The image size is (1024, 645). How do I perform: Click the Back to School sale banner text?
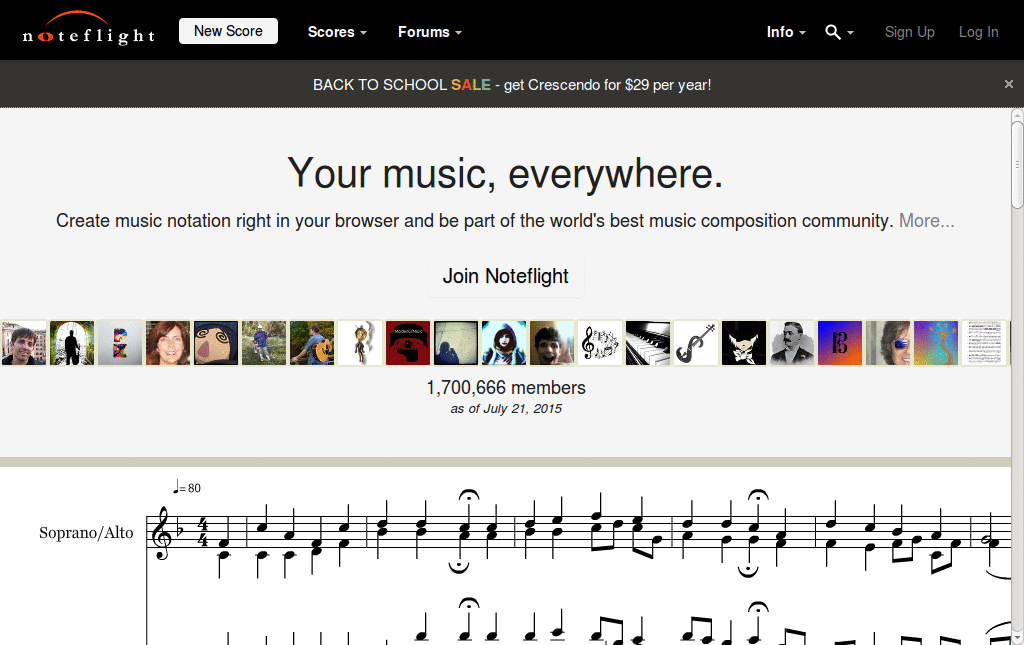[512, 85]
